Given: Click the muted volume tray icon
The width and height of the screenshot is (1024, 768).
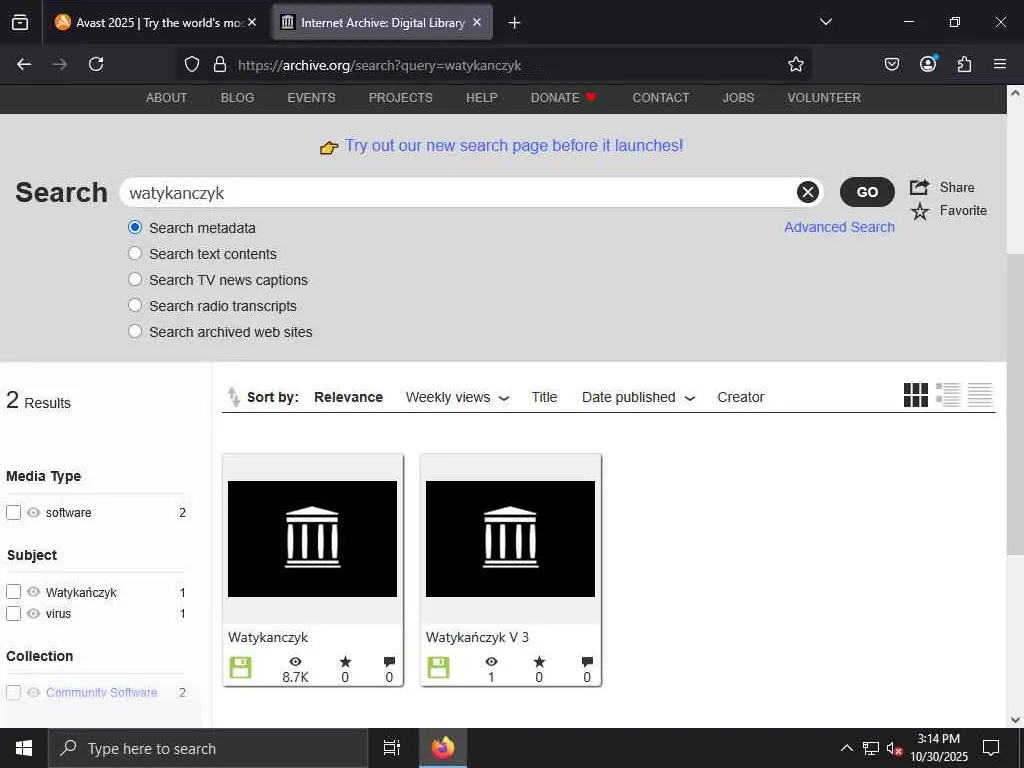Looking at the screenshot, I should point(894,748).
